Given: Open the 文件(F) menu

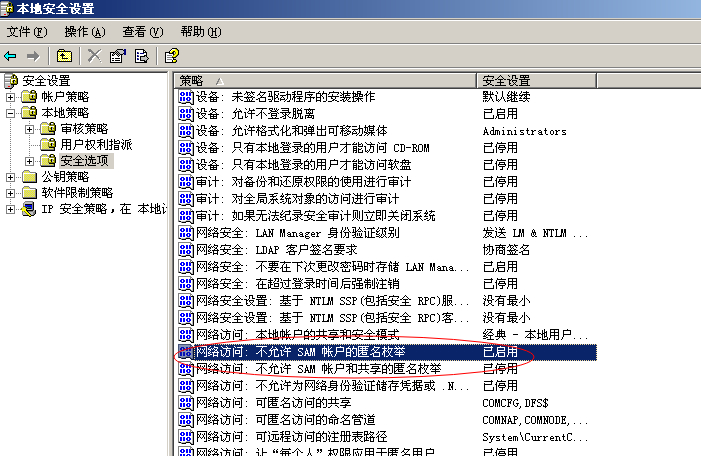Looking at the screenshot, I should coord(27,32).
